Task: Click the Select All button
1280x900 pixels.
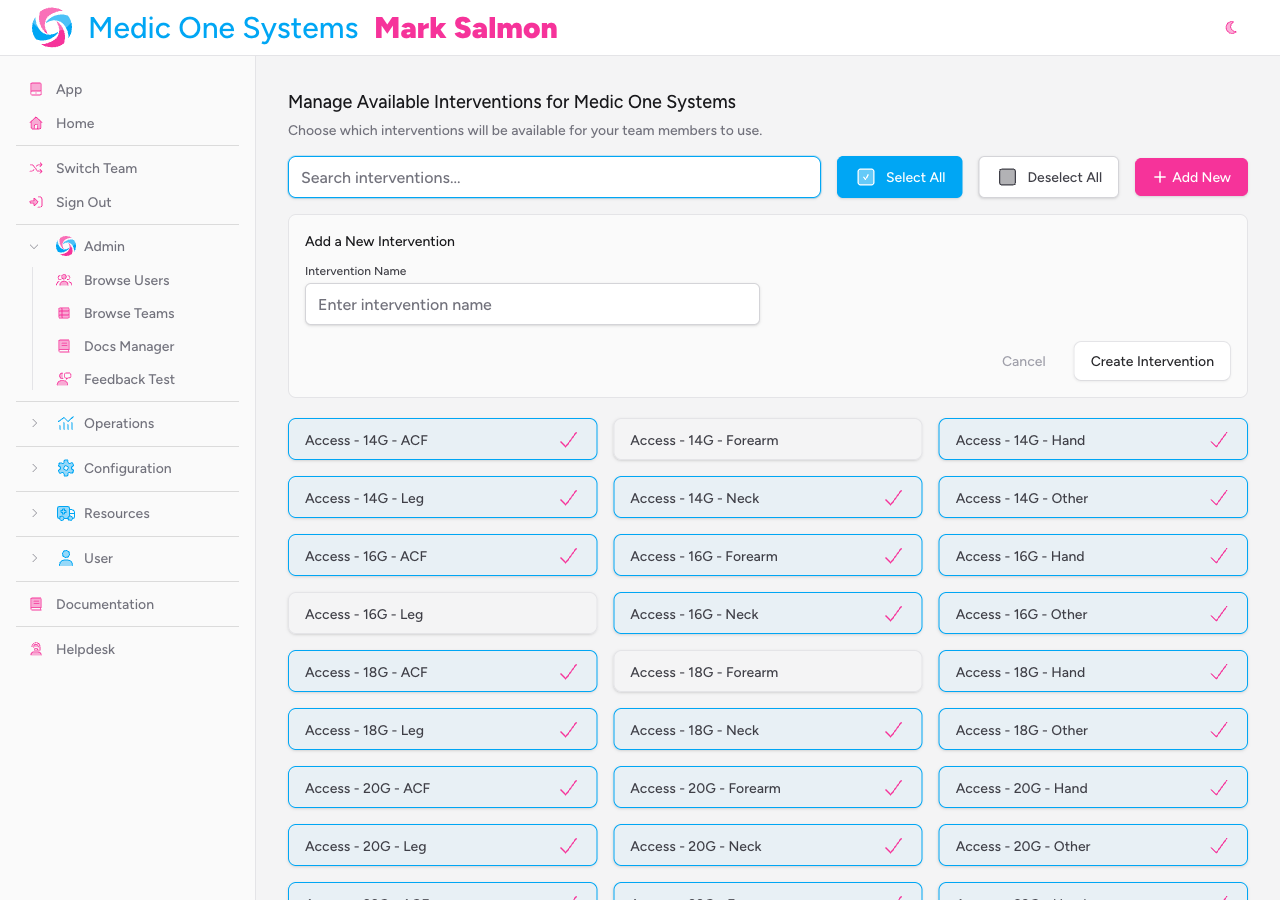Action: tap(899, 177)
